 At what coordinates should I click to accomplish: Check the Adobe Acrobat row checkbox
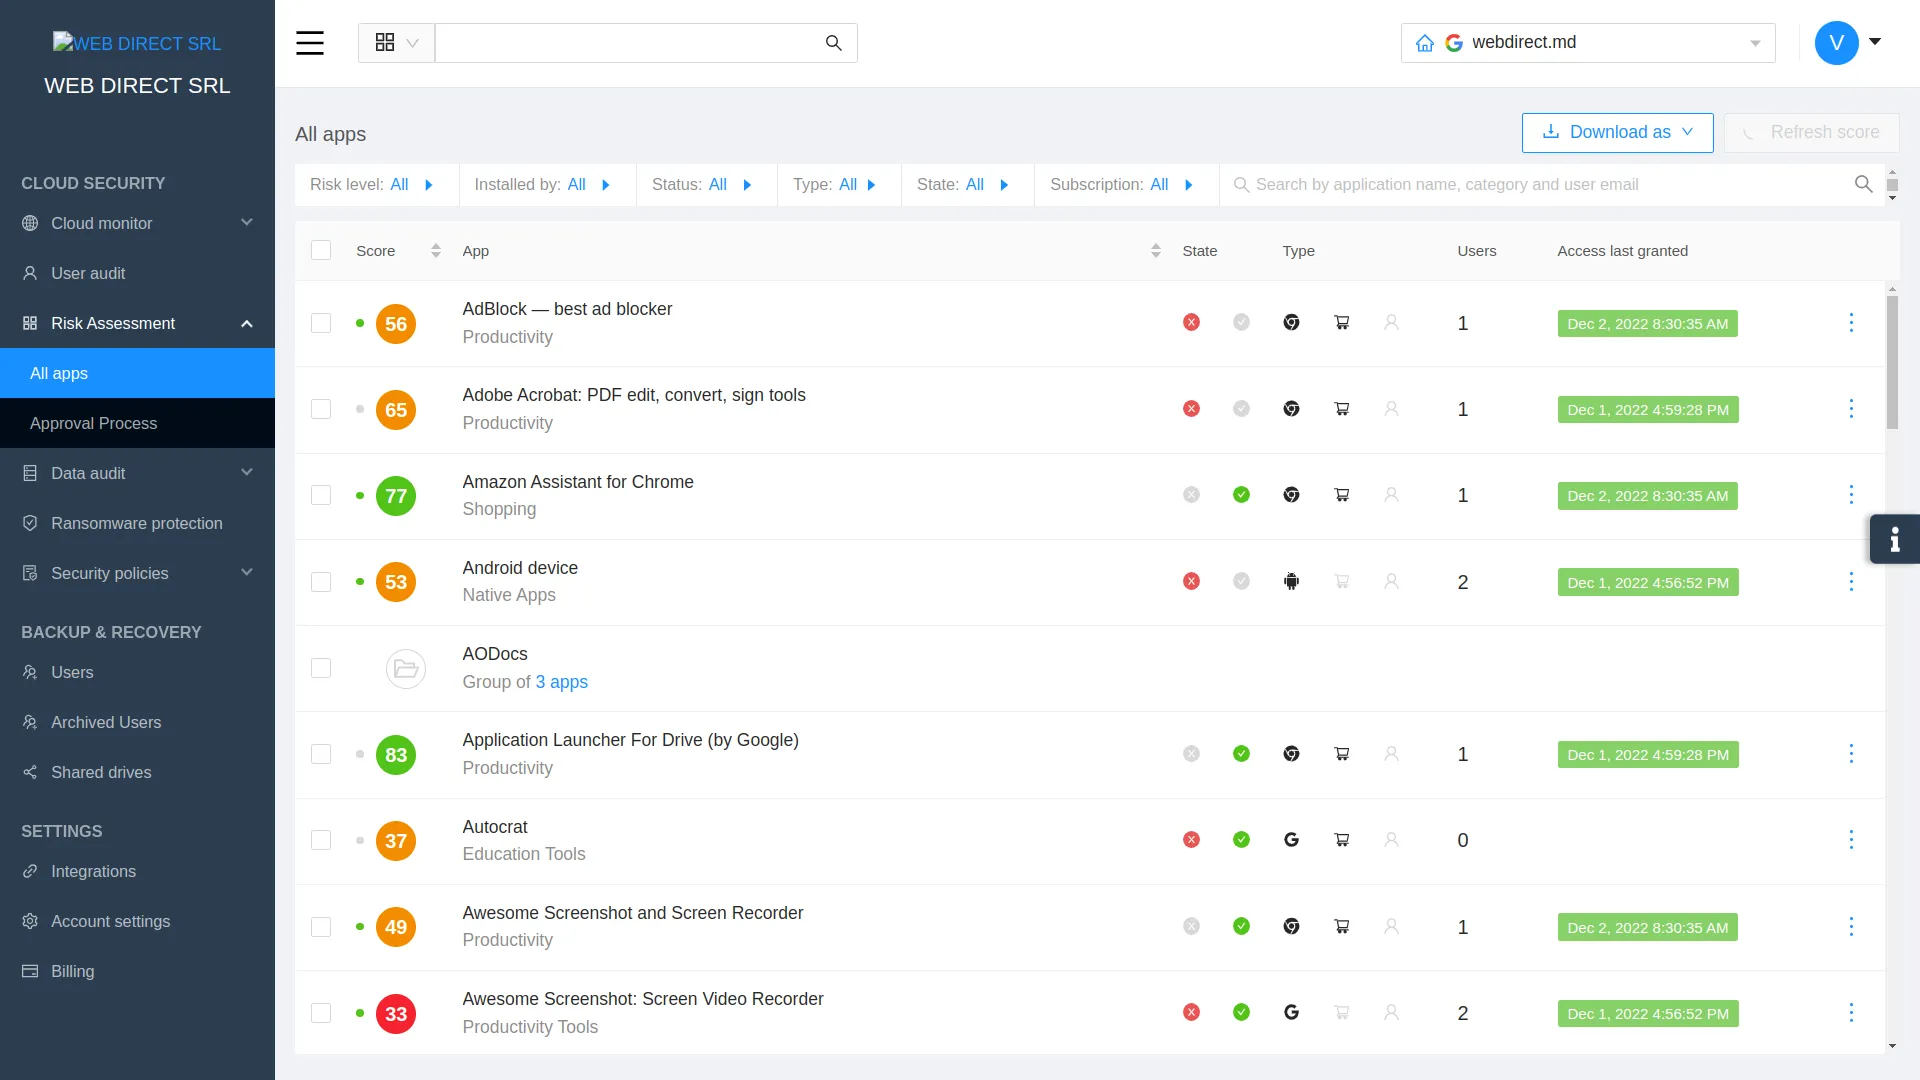[x=321, y=409]
